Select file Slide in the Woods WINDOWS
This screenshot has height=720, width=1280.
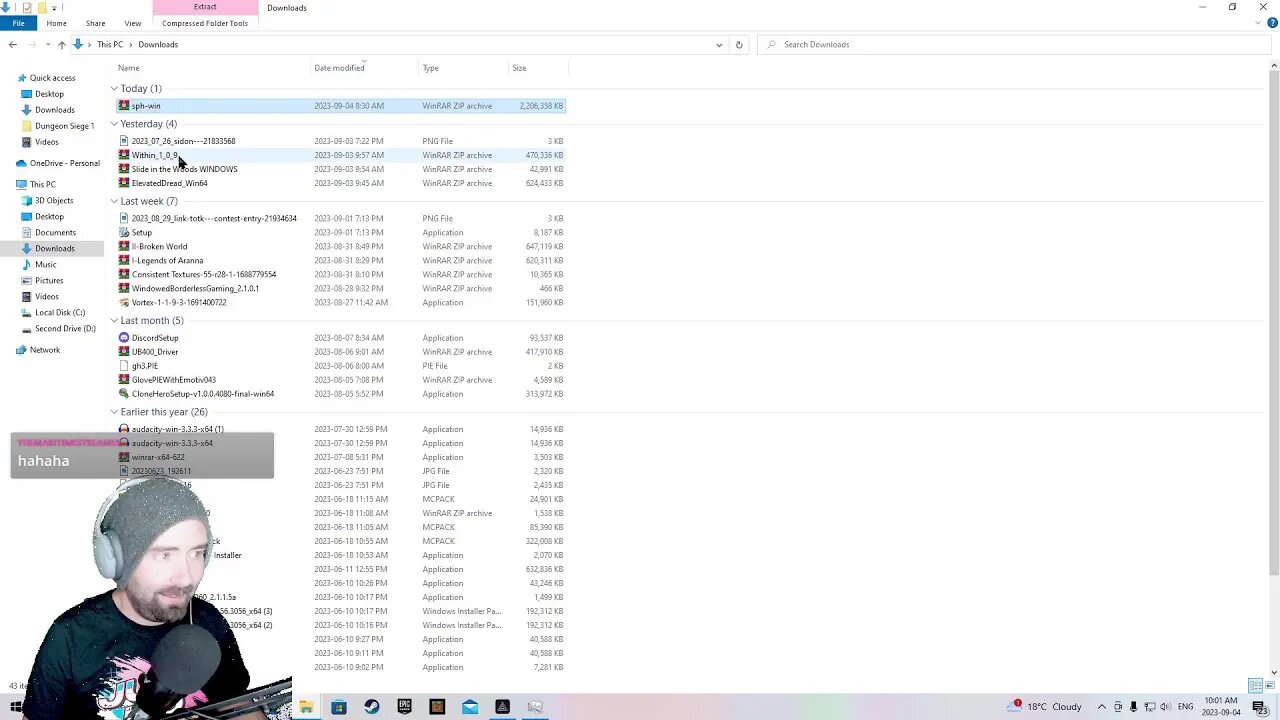184,169
